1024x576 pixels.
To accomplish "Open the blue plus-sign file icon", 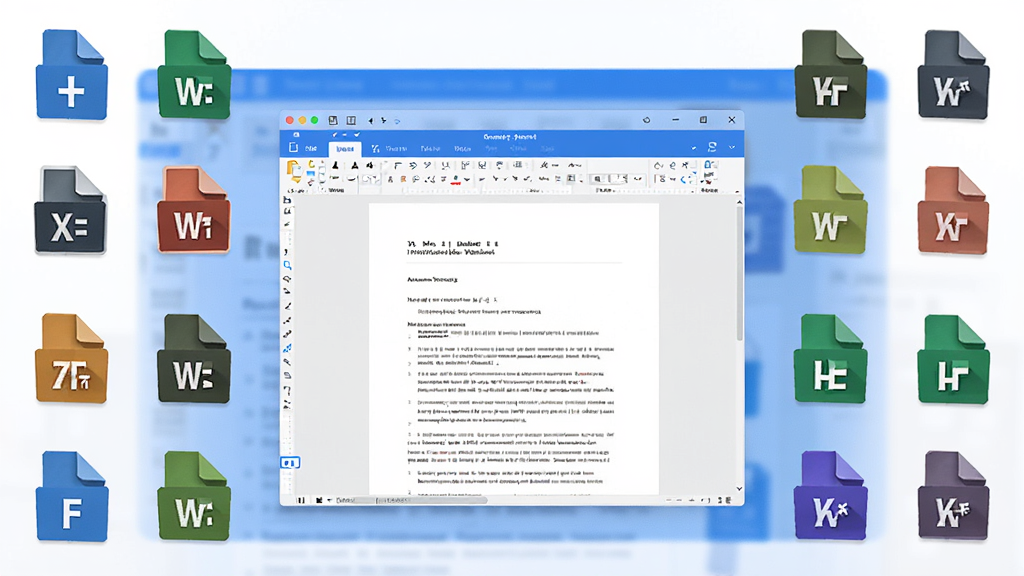I will click(x=71, y=75).
